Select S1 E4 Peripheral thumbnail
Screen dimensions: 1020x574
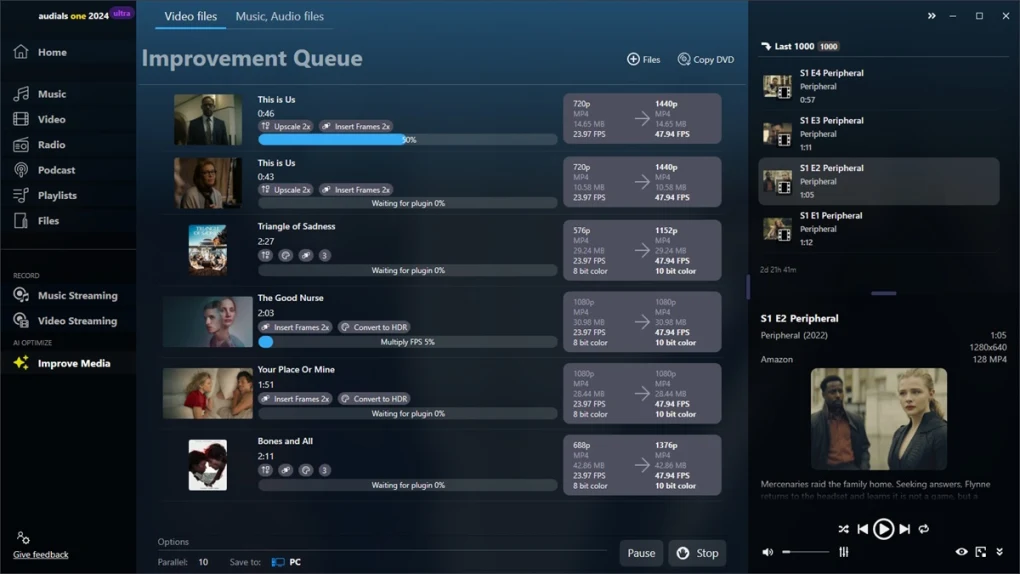pyautogui.click(x=777, y=87)
